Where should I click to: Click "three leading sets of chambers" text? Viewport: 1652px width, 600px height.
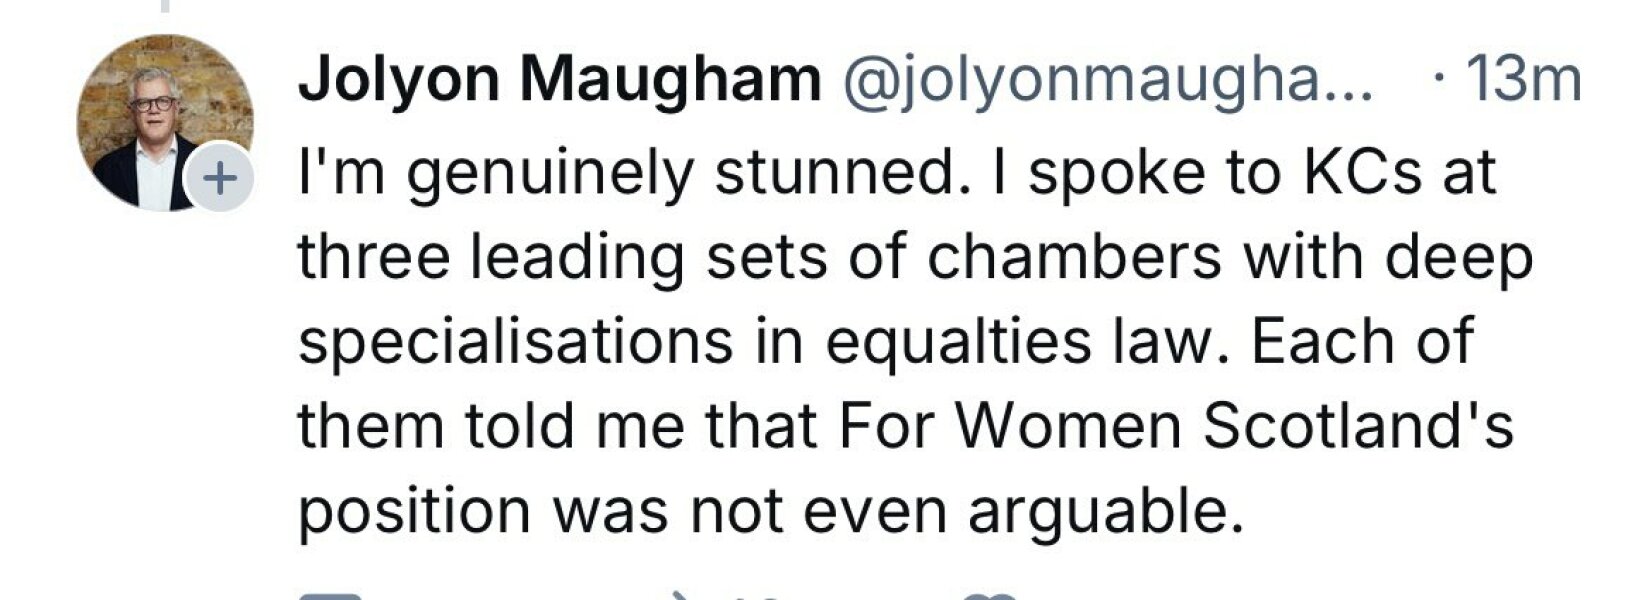(759, 258)
